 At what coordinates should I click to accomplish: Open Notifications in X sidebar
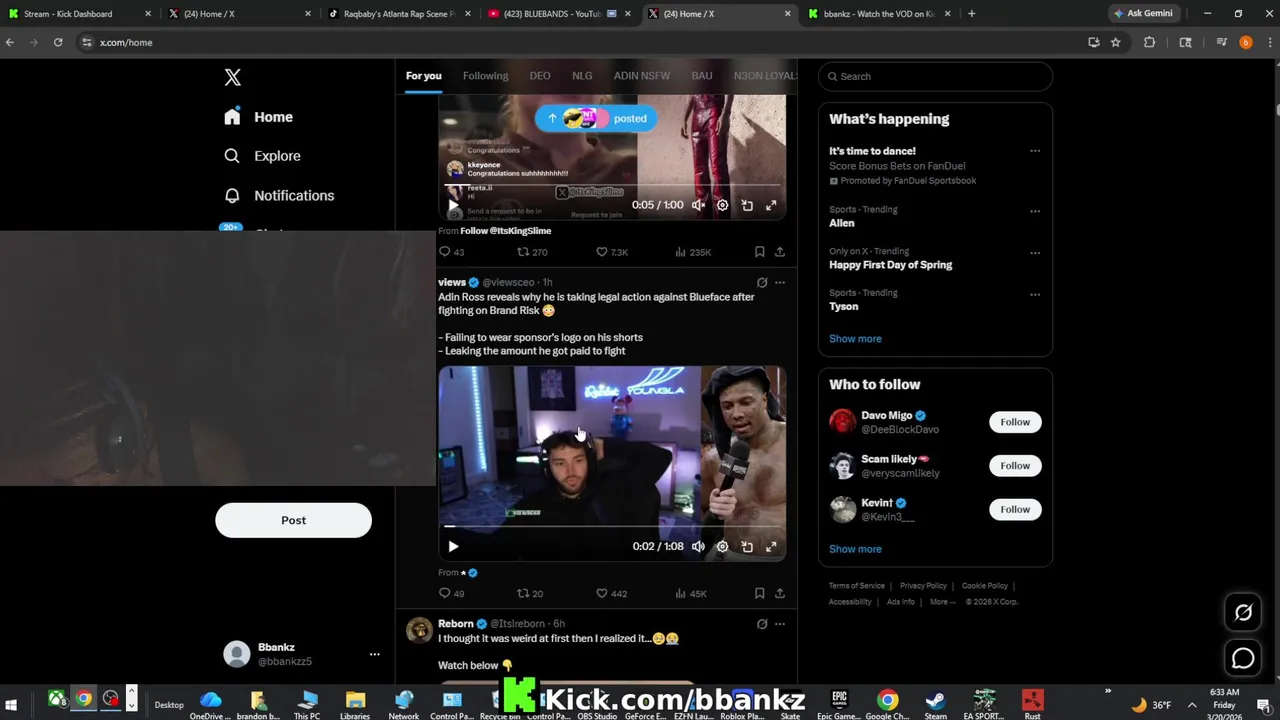[x=279, y=195]
